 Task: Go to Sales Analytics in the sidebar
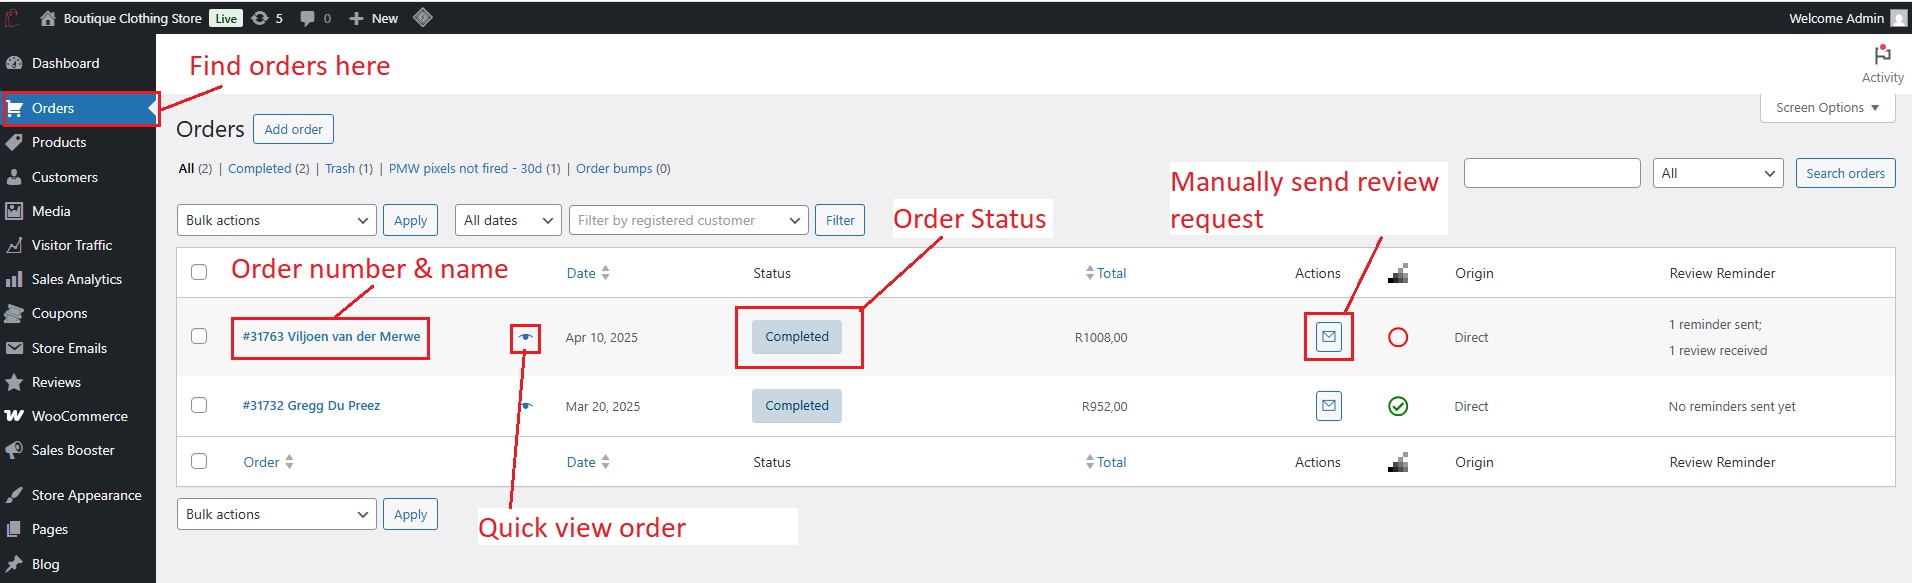click(x=76, y=279)
